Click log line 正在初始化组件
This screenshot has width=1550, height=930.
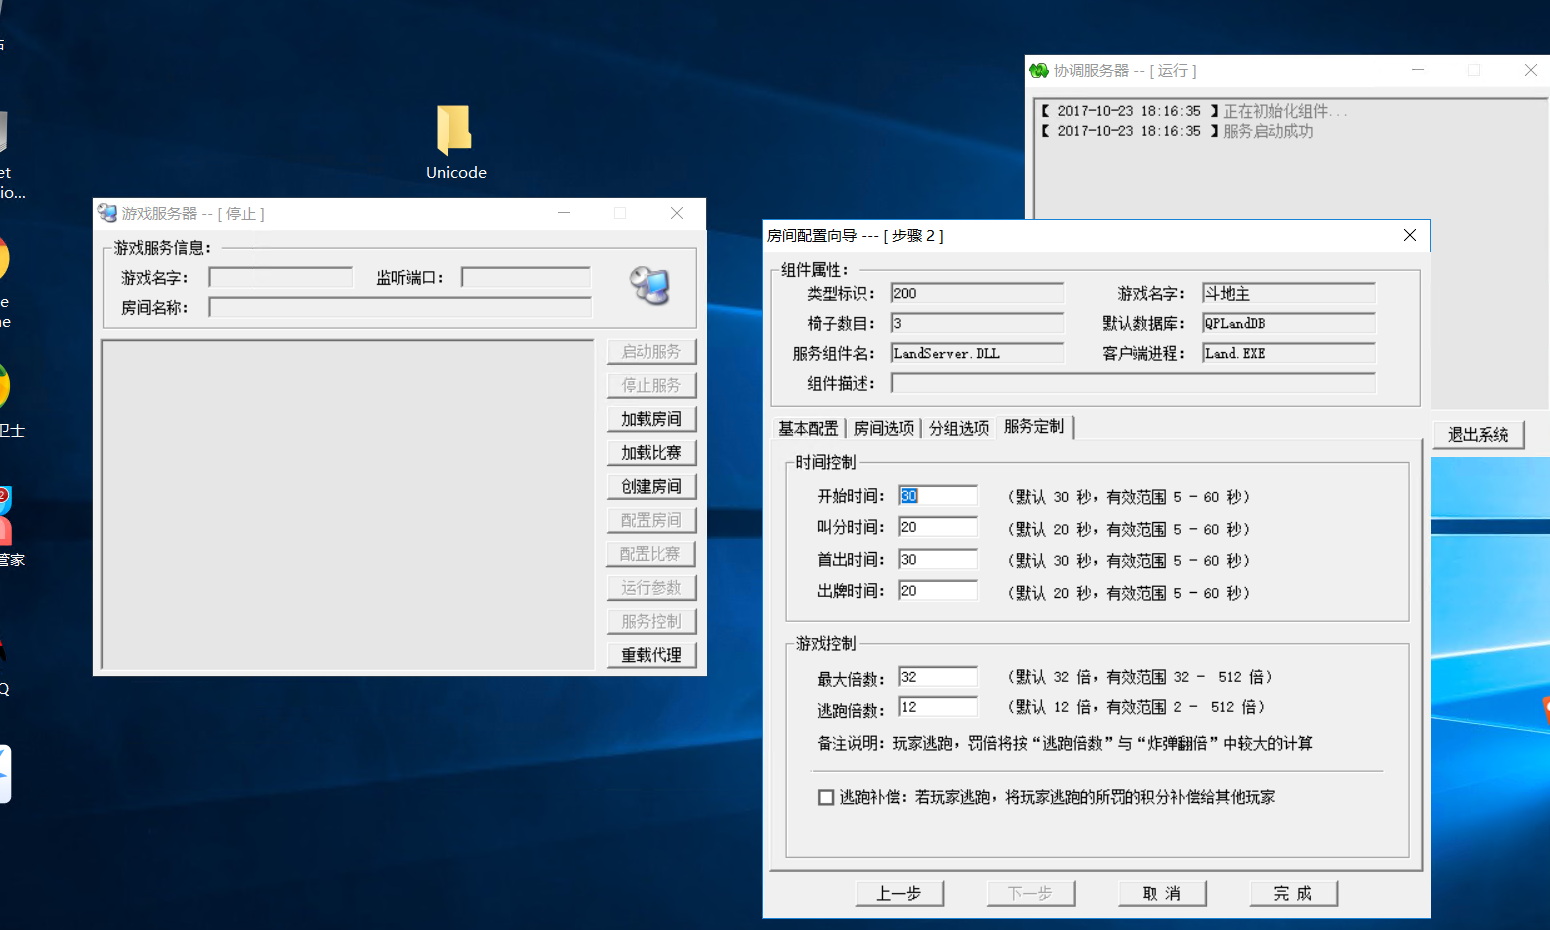tap(1285, 111)
